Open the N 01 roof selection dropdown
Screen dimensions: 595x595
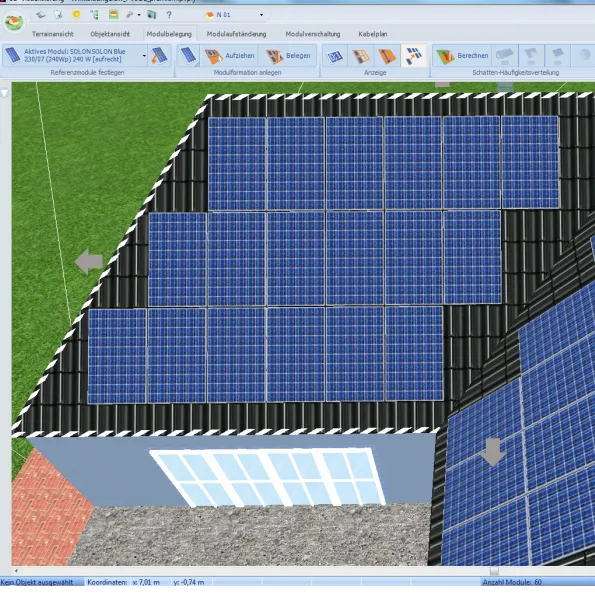tap(261, 15)
